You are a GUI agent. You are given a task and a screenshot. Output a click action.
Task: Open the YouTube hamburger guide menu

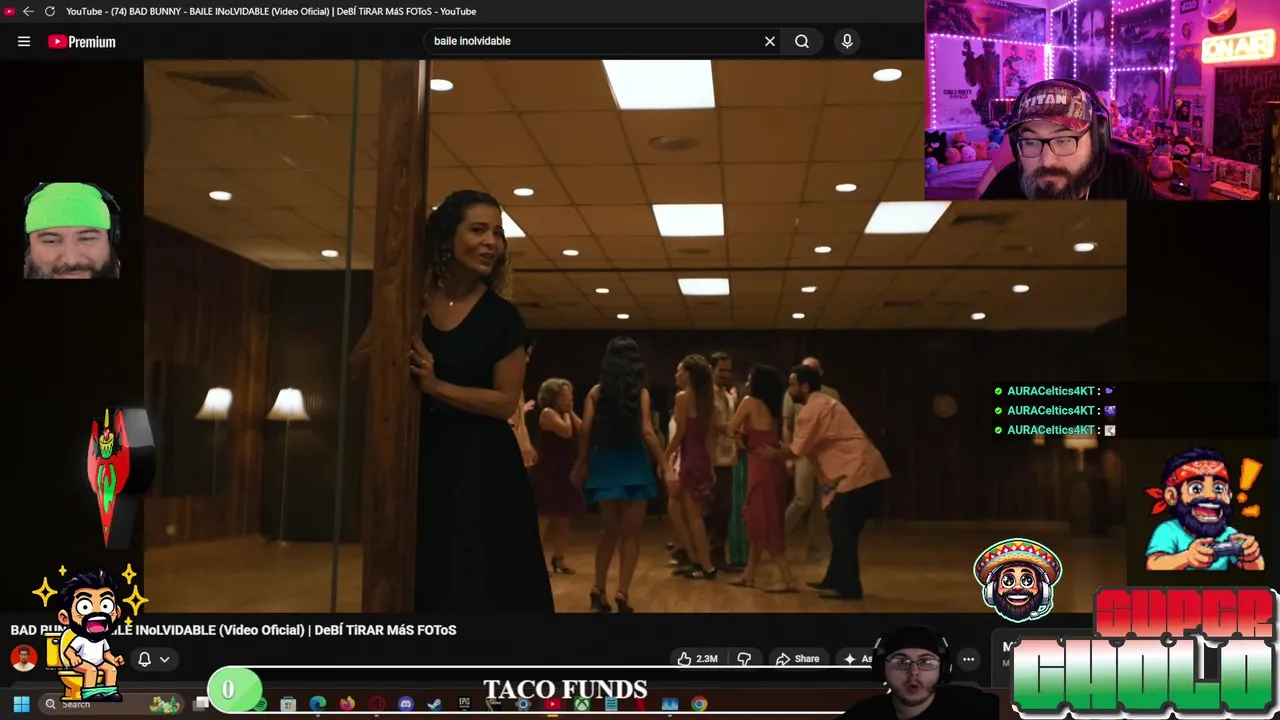[24, 41]
